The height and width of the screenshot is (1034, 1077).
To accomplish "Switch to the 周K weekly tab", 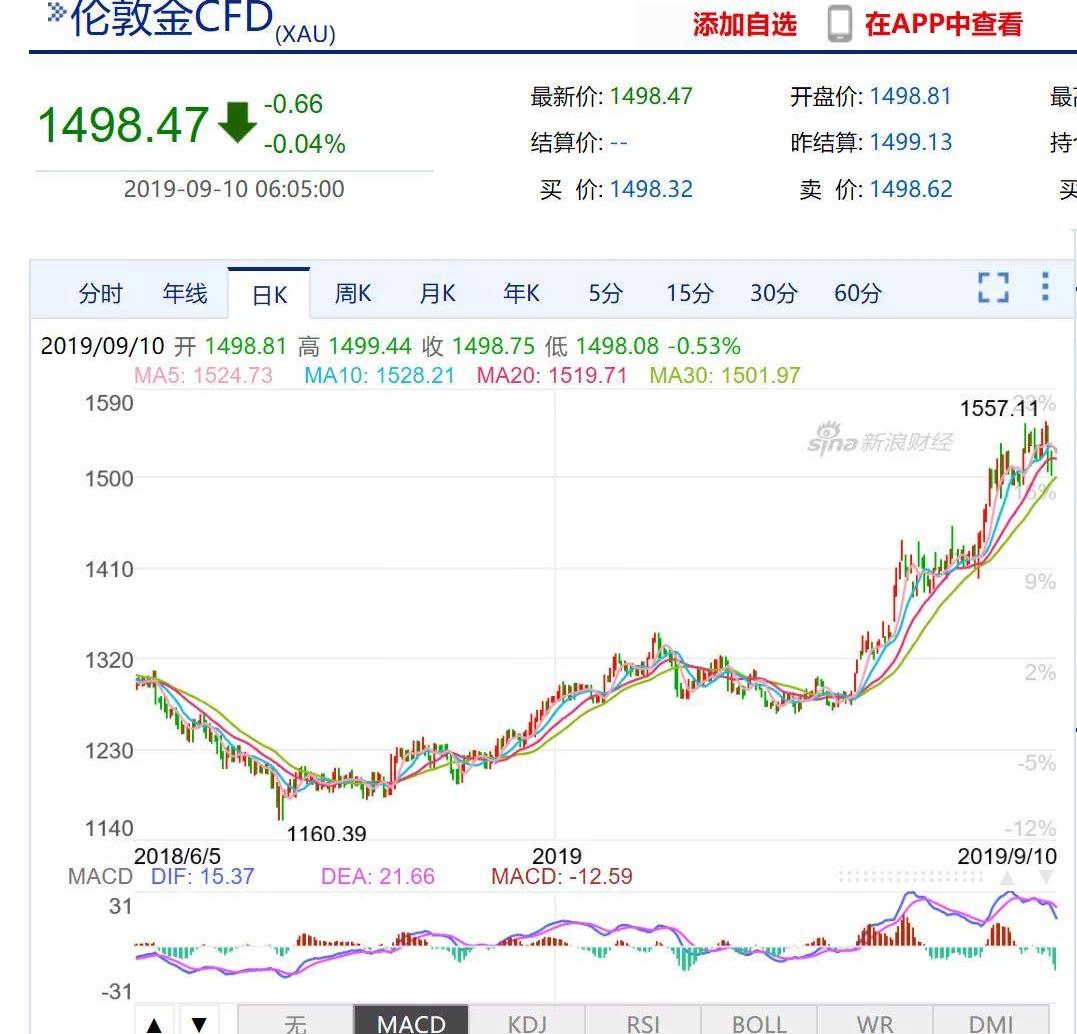I will (x=352, y=293).
